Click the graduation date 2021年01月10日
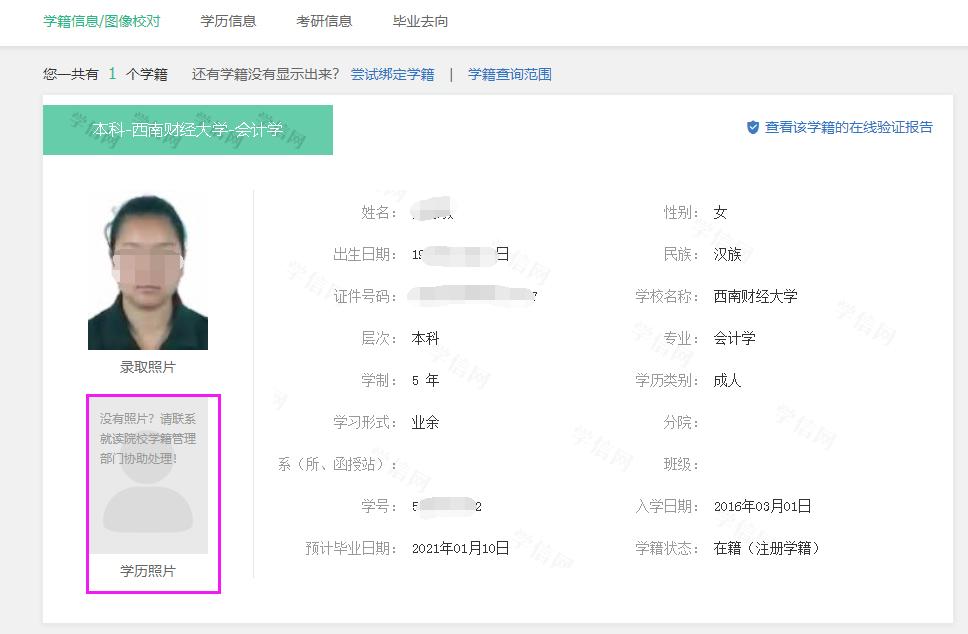Screen dimensions: 968x634 [x=459, y=547]
